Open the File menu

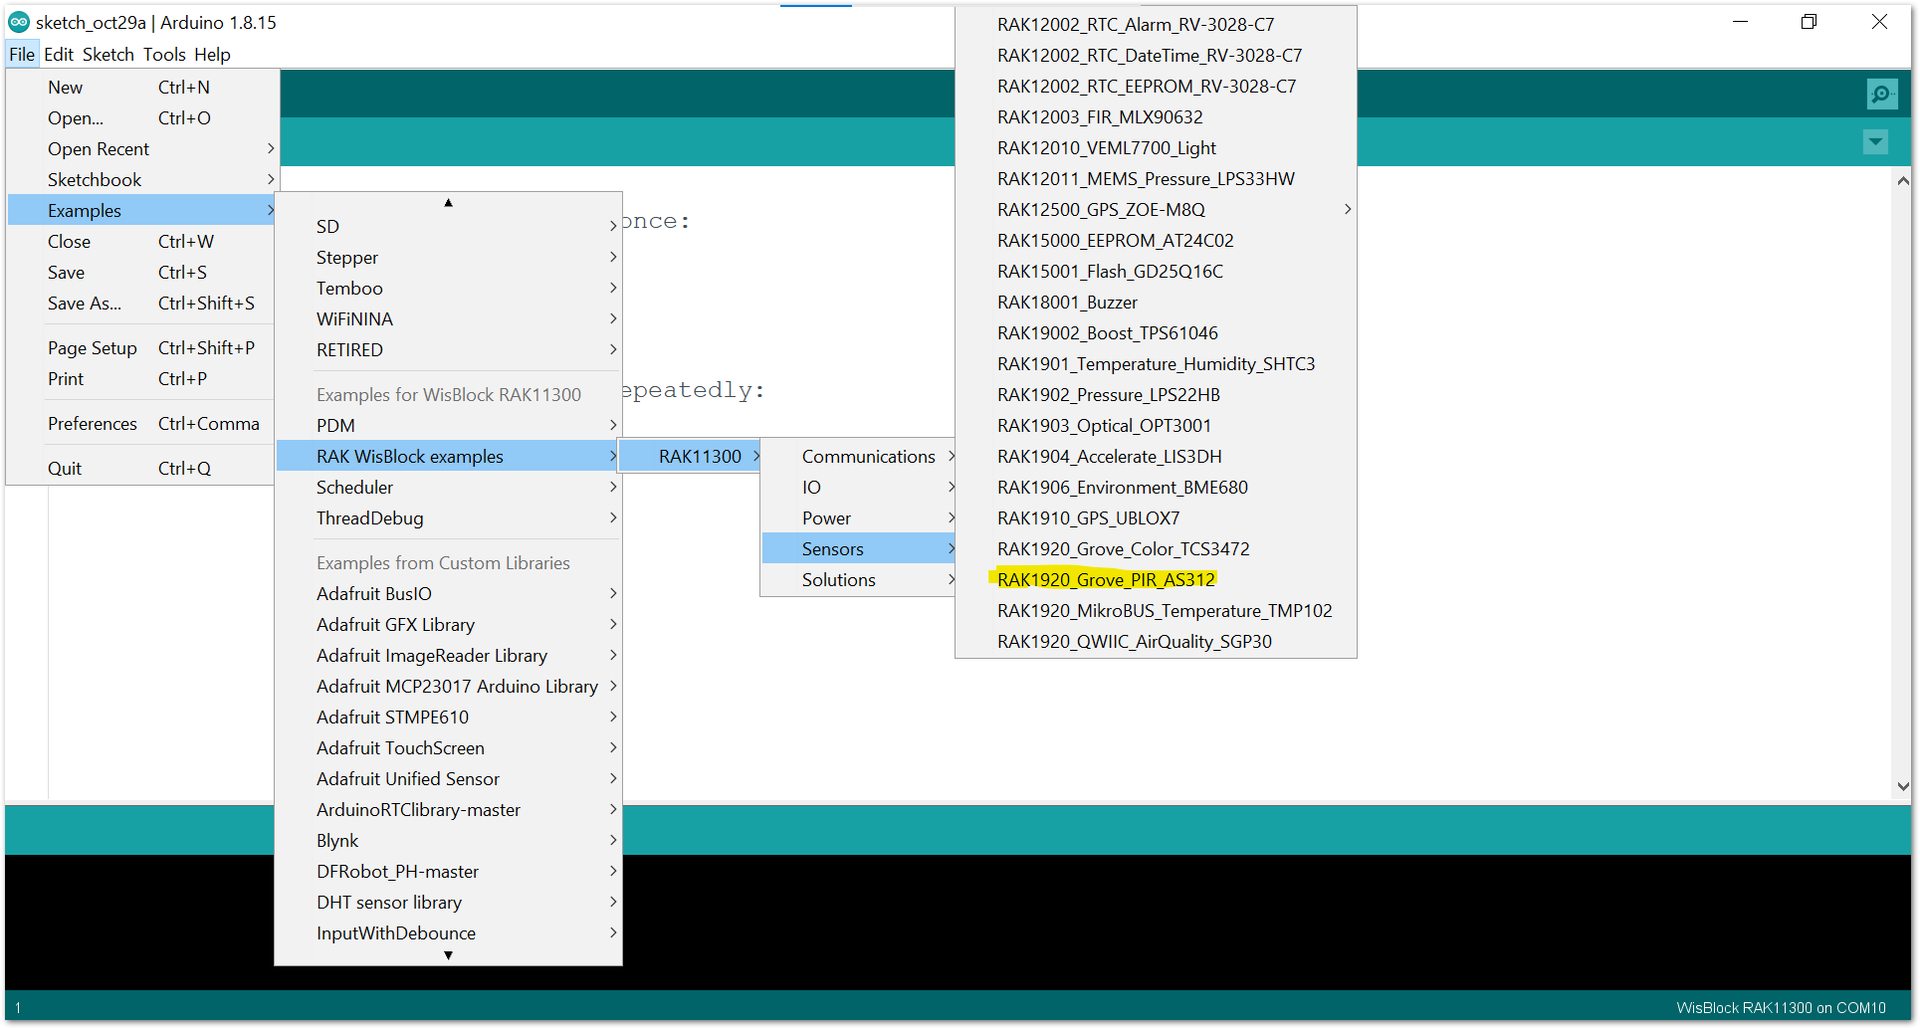22,54
